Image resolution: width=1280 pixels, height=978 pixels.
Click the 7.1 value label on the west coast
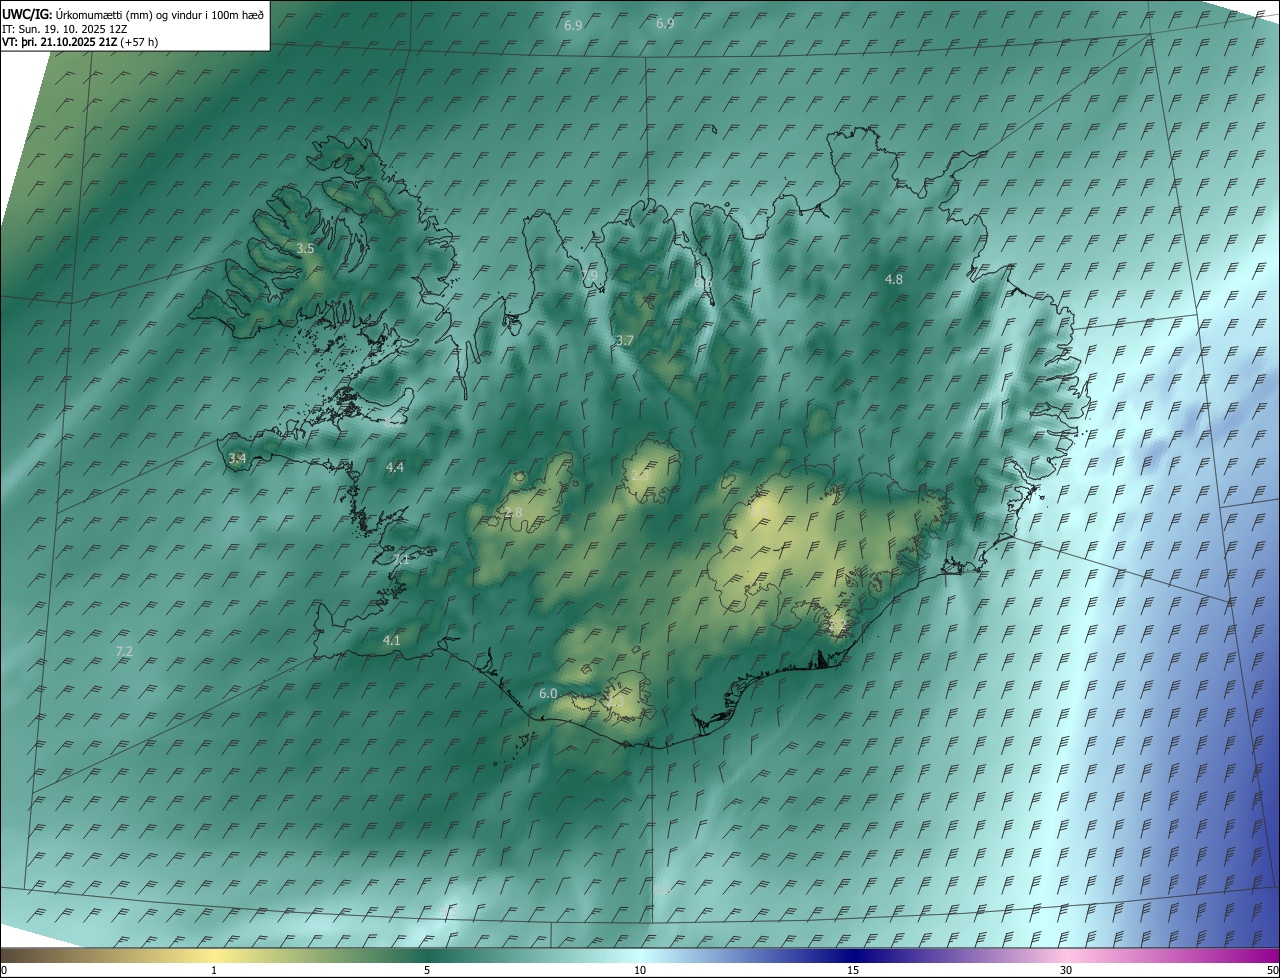pos(401,560)
